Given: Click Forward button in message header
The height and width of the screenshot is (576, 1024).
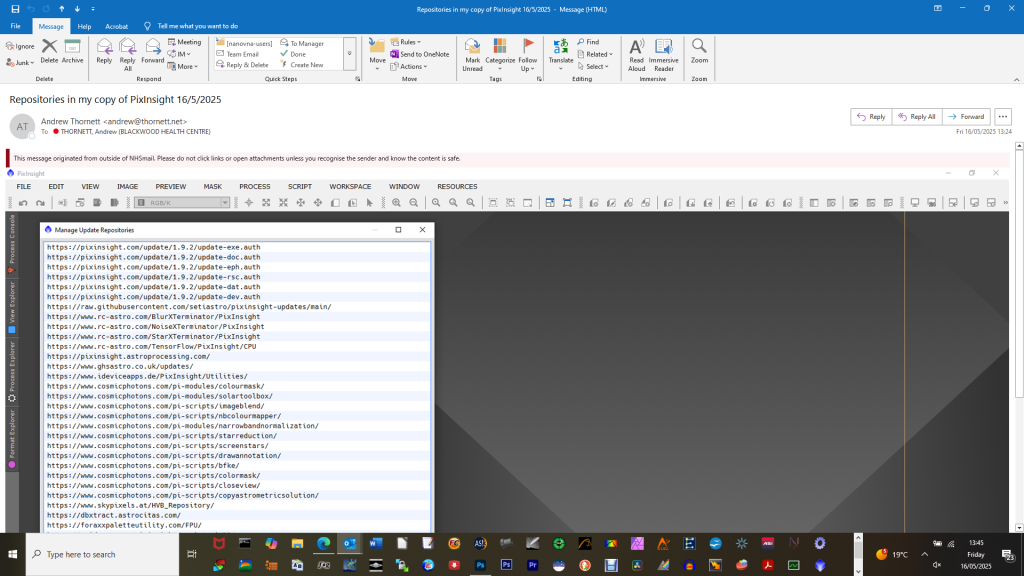Looking at the screenshot, I should [966, 116].
